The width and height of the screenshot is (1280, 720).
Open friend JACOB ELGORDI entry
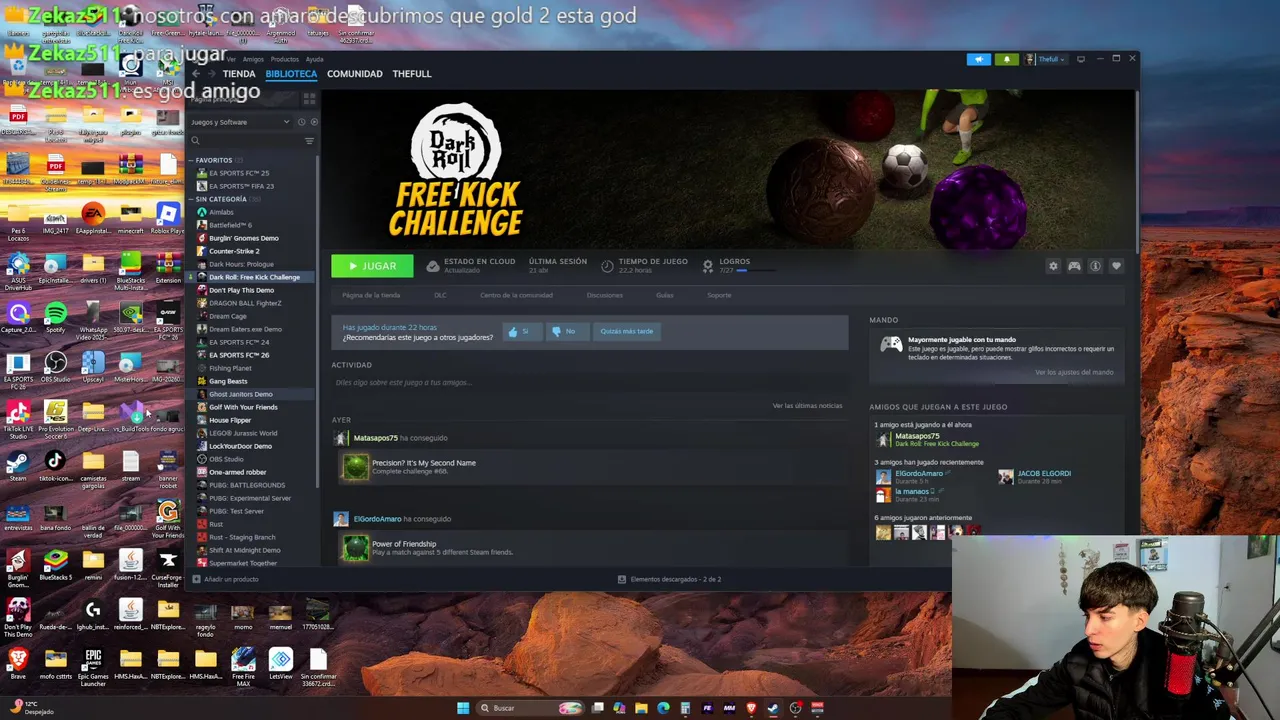pyautogui.click(x=1036, y=477)
